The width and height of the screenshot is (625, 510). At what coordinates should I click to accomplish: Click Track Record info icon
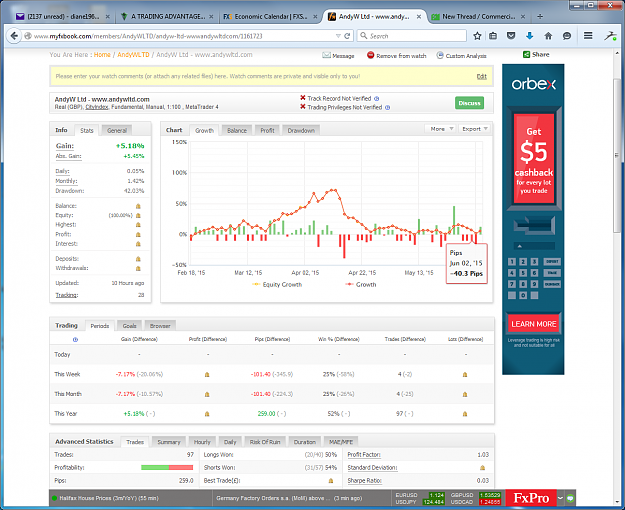click(x=377, y=98)
